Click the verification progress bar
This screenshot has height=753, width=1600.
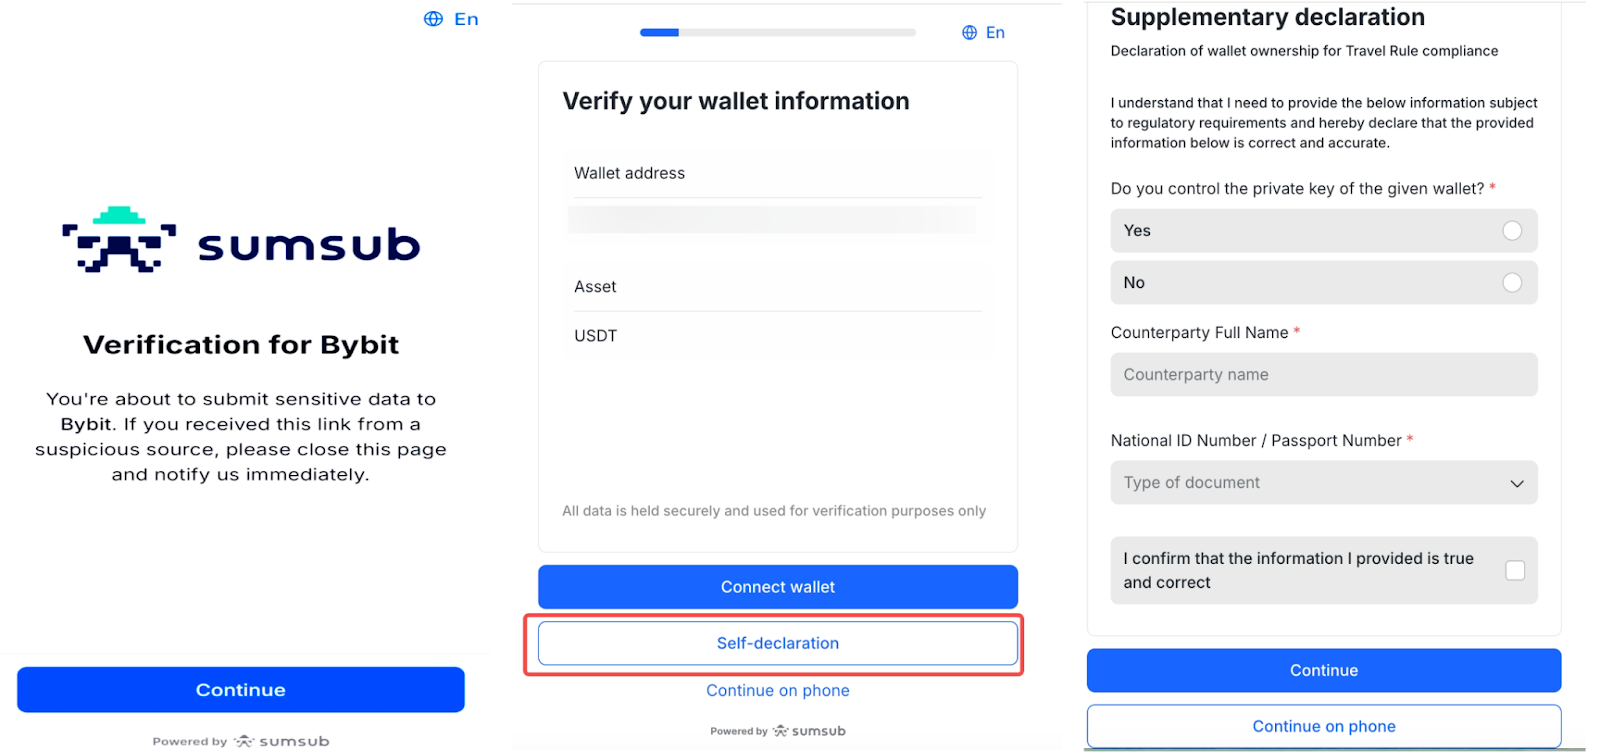(777, 33)
